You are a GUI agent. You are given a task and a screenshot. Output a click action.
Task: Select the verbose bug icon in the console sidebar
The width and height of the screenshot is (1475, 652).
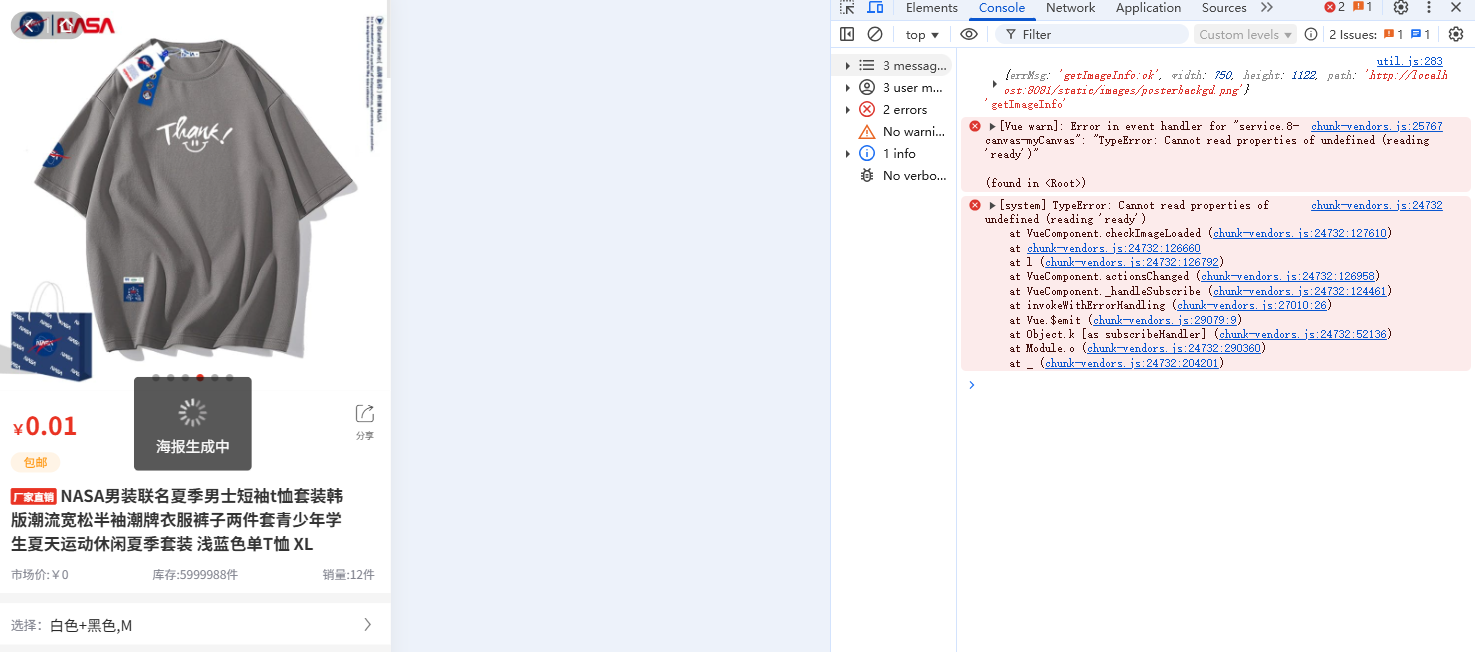(867, 176)
